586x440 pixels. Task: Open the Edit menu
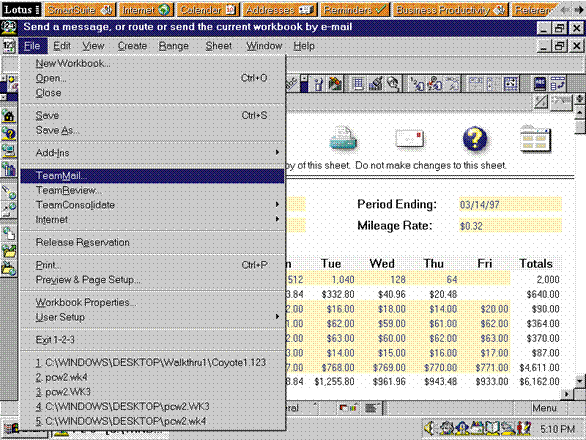62,46
